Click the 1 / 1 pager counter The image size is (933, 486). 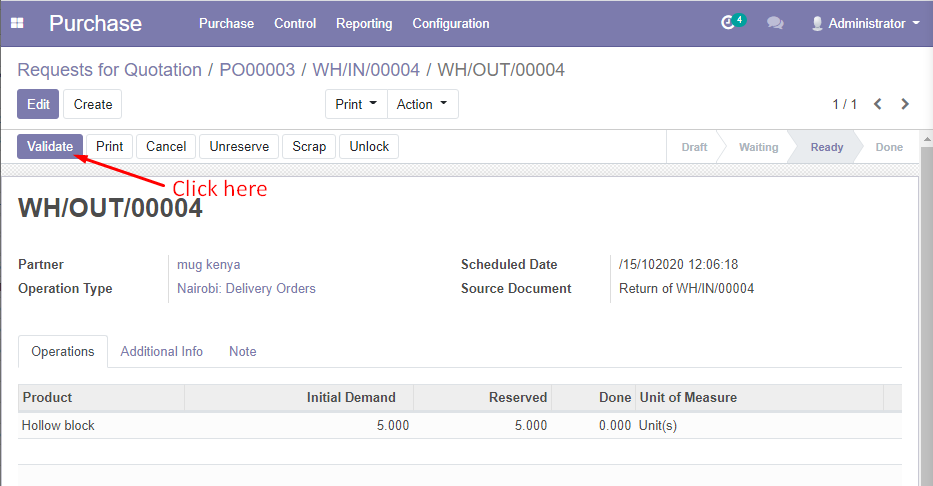844,104
